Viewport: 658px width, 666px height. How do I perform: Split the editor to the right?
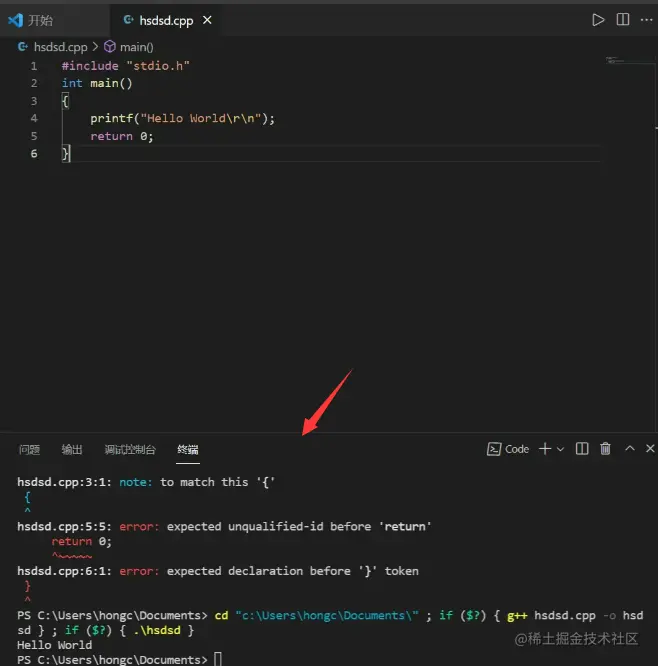(623, 20)
